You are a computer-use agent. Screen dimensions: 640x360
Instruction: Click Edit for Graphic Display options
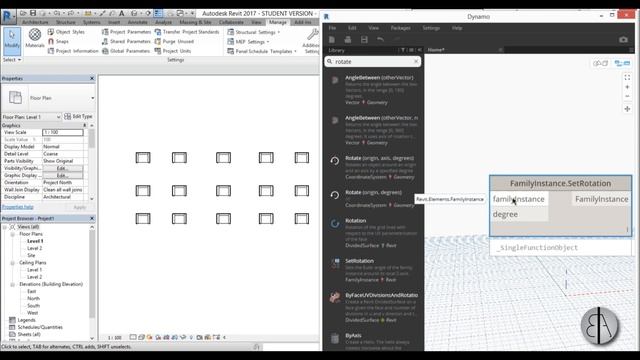pyautogui.click(x=62, y=176)
